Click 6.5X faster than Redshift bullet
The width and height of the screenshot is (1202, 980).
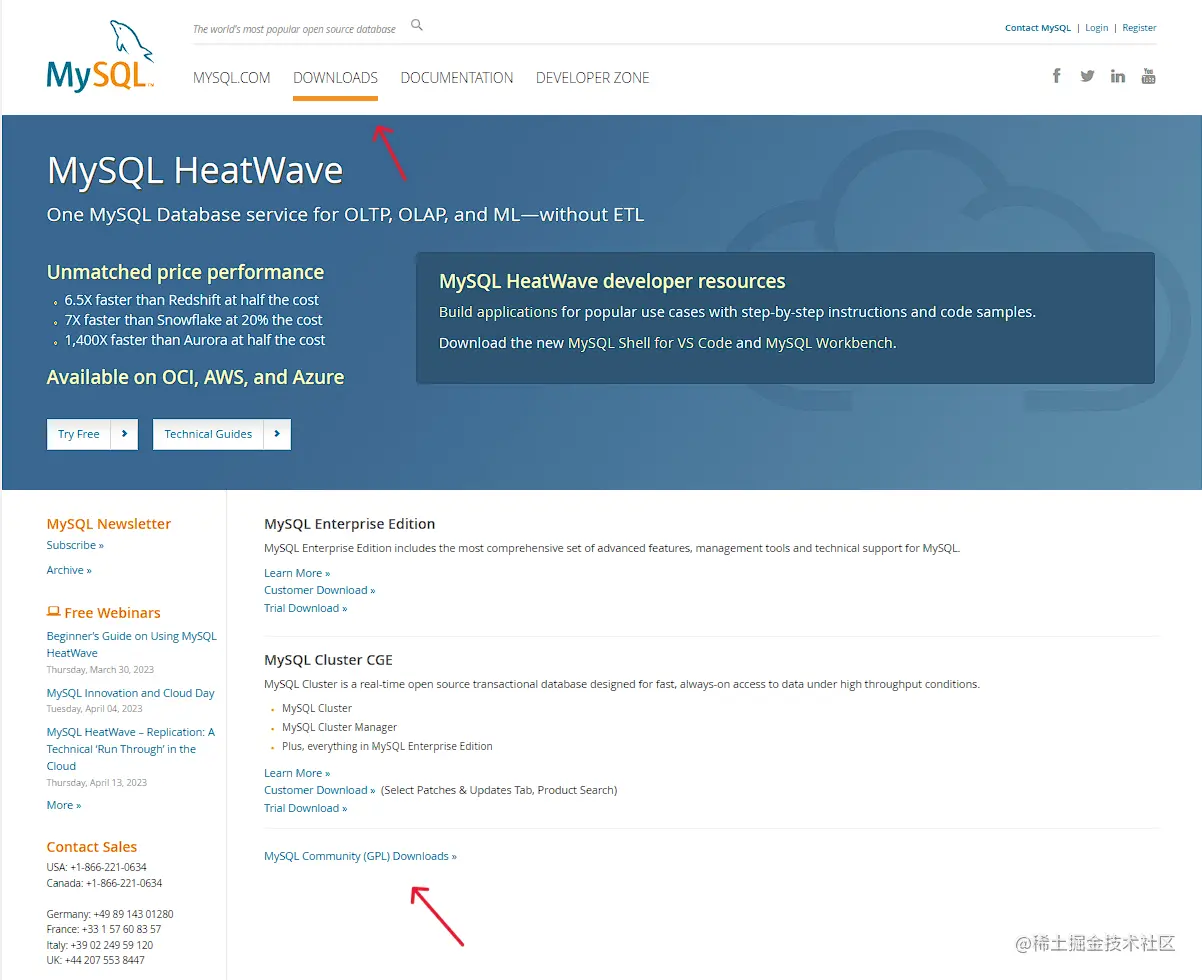(192, 300)
